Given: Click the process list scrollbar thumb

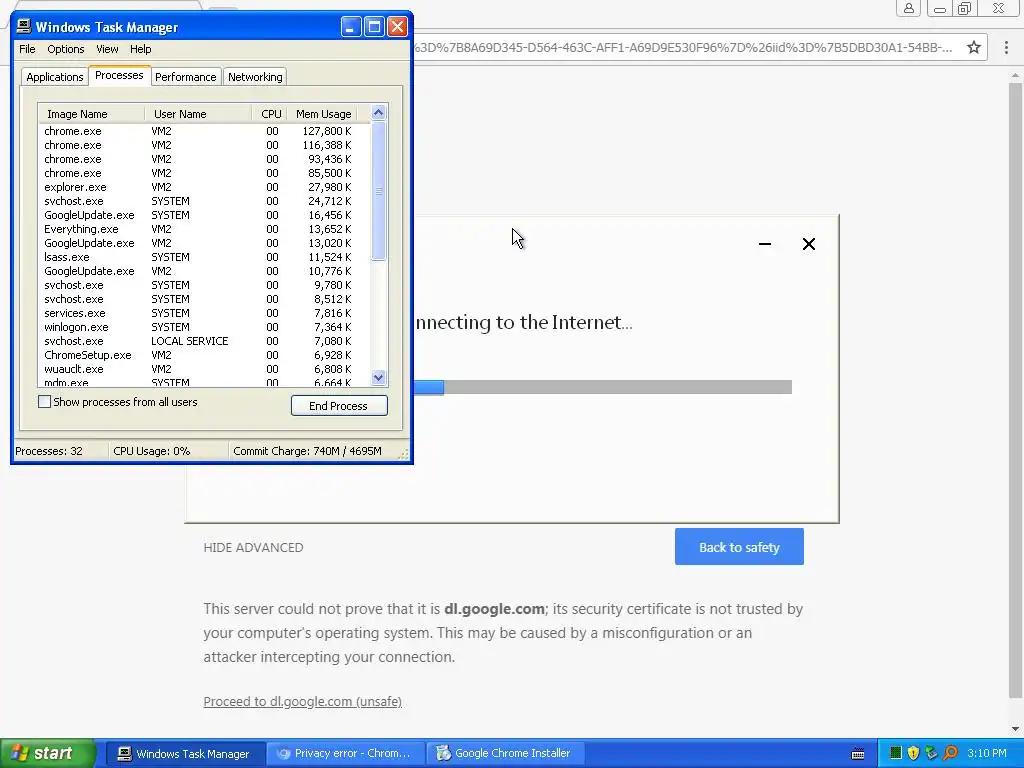Looking at the screenshot, I should [378, 191].
